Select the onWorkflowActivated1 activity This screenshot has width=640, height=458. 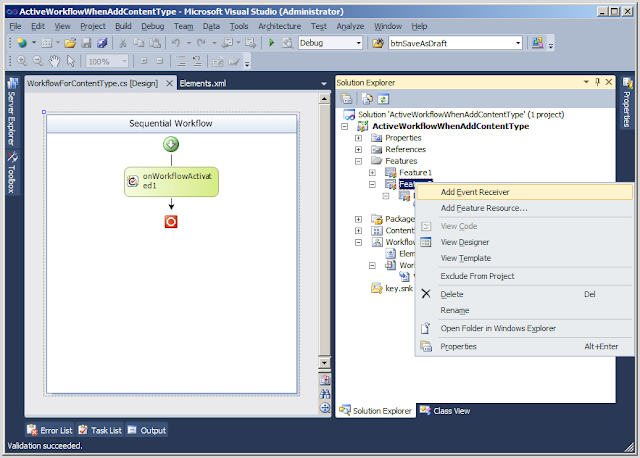[x=171, y=182]
